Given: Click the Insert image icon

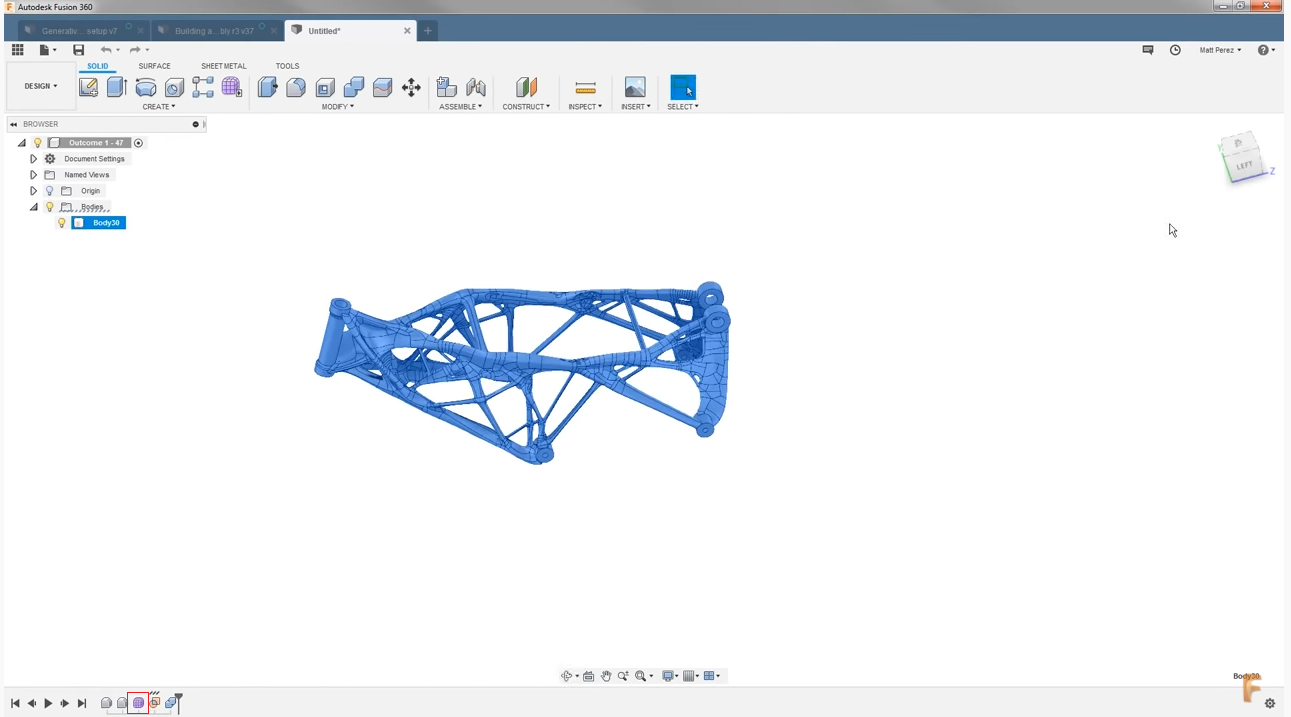Looking at the screenshot, I should pyautogui.click(x=635, y=88).
